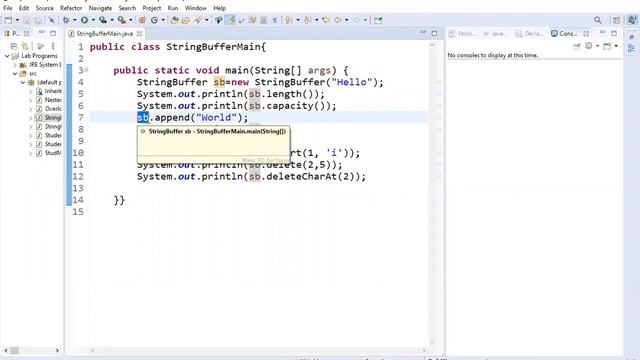Select the Console view tab

564,33
